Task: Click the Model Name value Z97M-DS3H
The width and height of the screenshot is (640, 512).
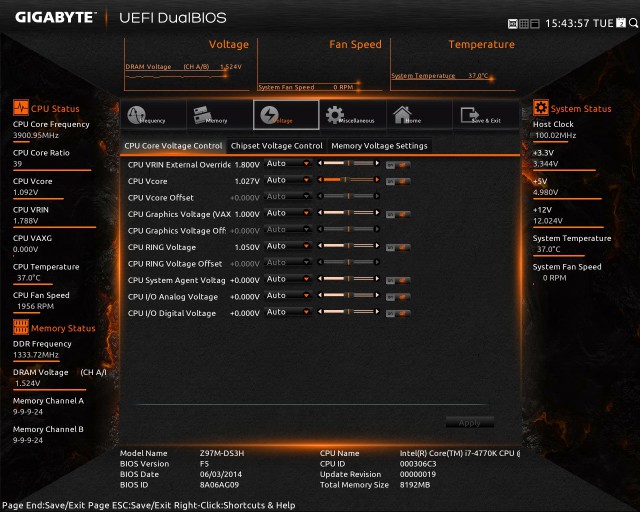Action: 222,453
